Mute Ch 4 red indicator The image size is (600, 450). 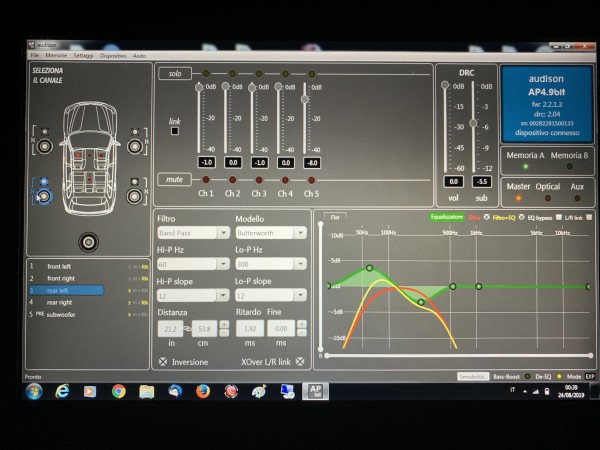[285, 180]
